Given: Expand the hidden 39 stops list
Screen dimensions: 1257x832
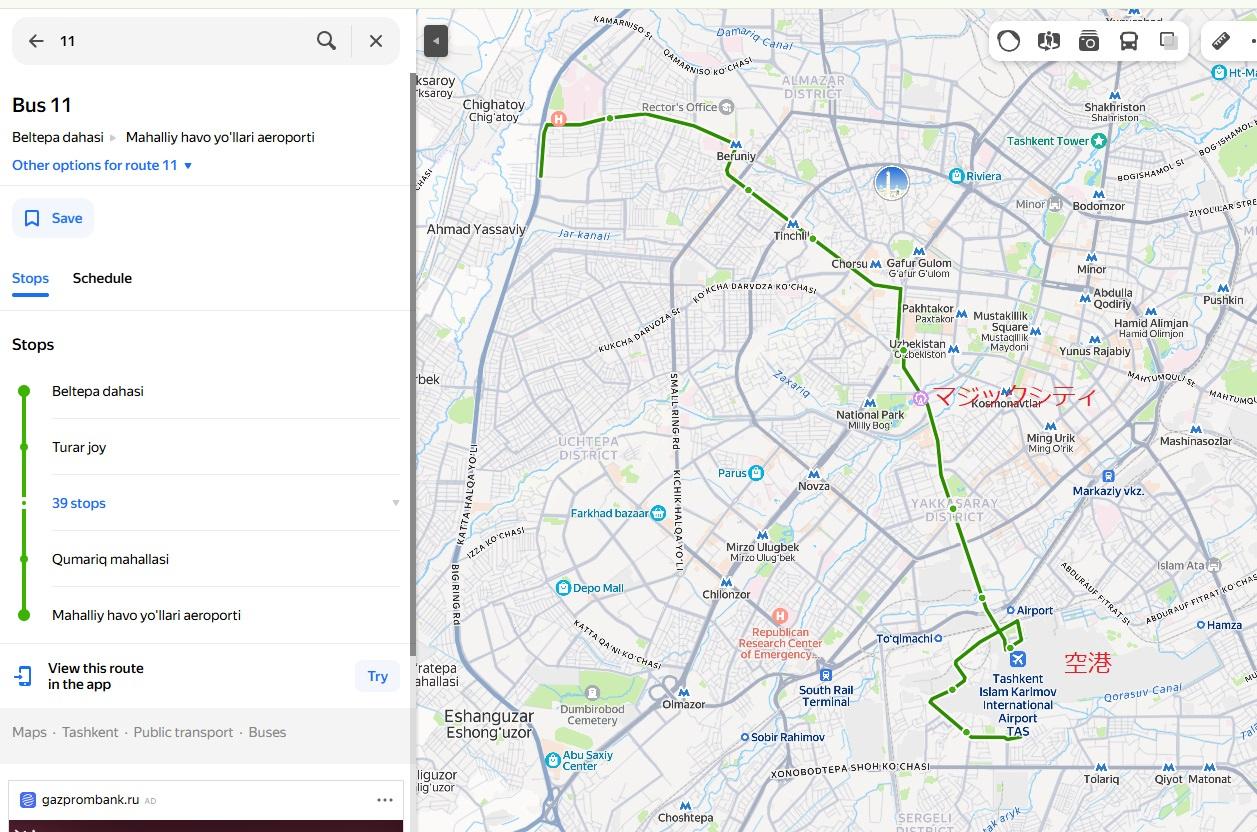Looking at the screenshot, I should pos(79,503).
